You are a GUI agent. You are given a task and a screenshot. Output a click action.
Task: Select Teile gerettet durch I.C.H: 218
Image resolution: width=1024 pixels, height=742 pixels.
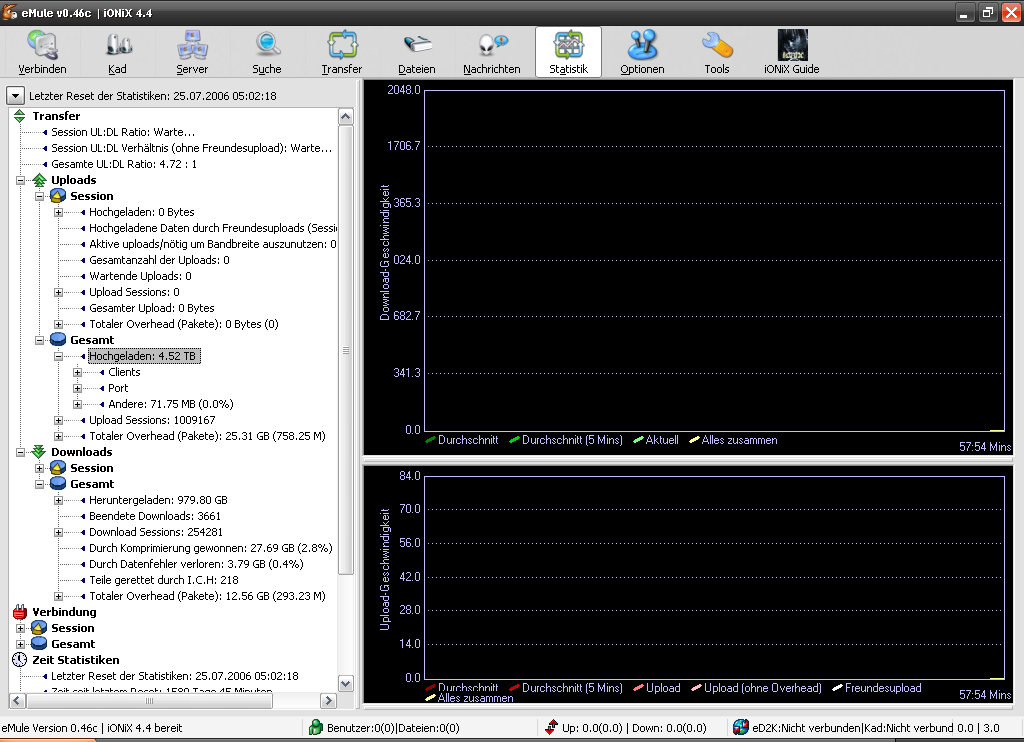(164, 580)
